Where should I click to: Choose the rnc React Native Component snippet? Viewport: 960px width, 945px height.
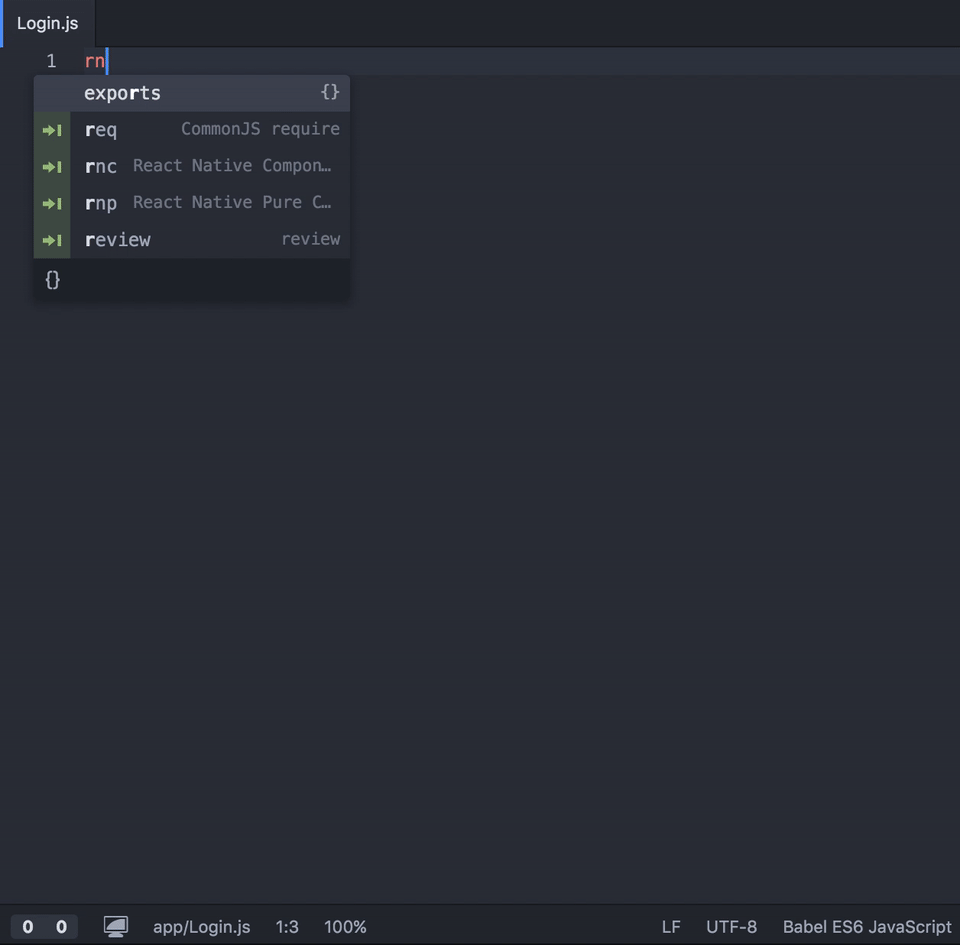click(x=192, y=166)
